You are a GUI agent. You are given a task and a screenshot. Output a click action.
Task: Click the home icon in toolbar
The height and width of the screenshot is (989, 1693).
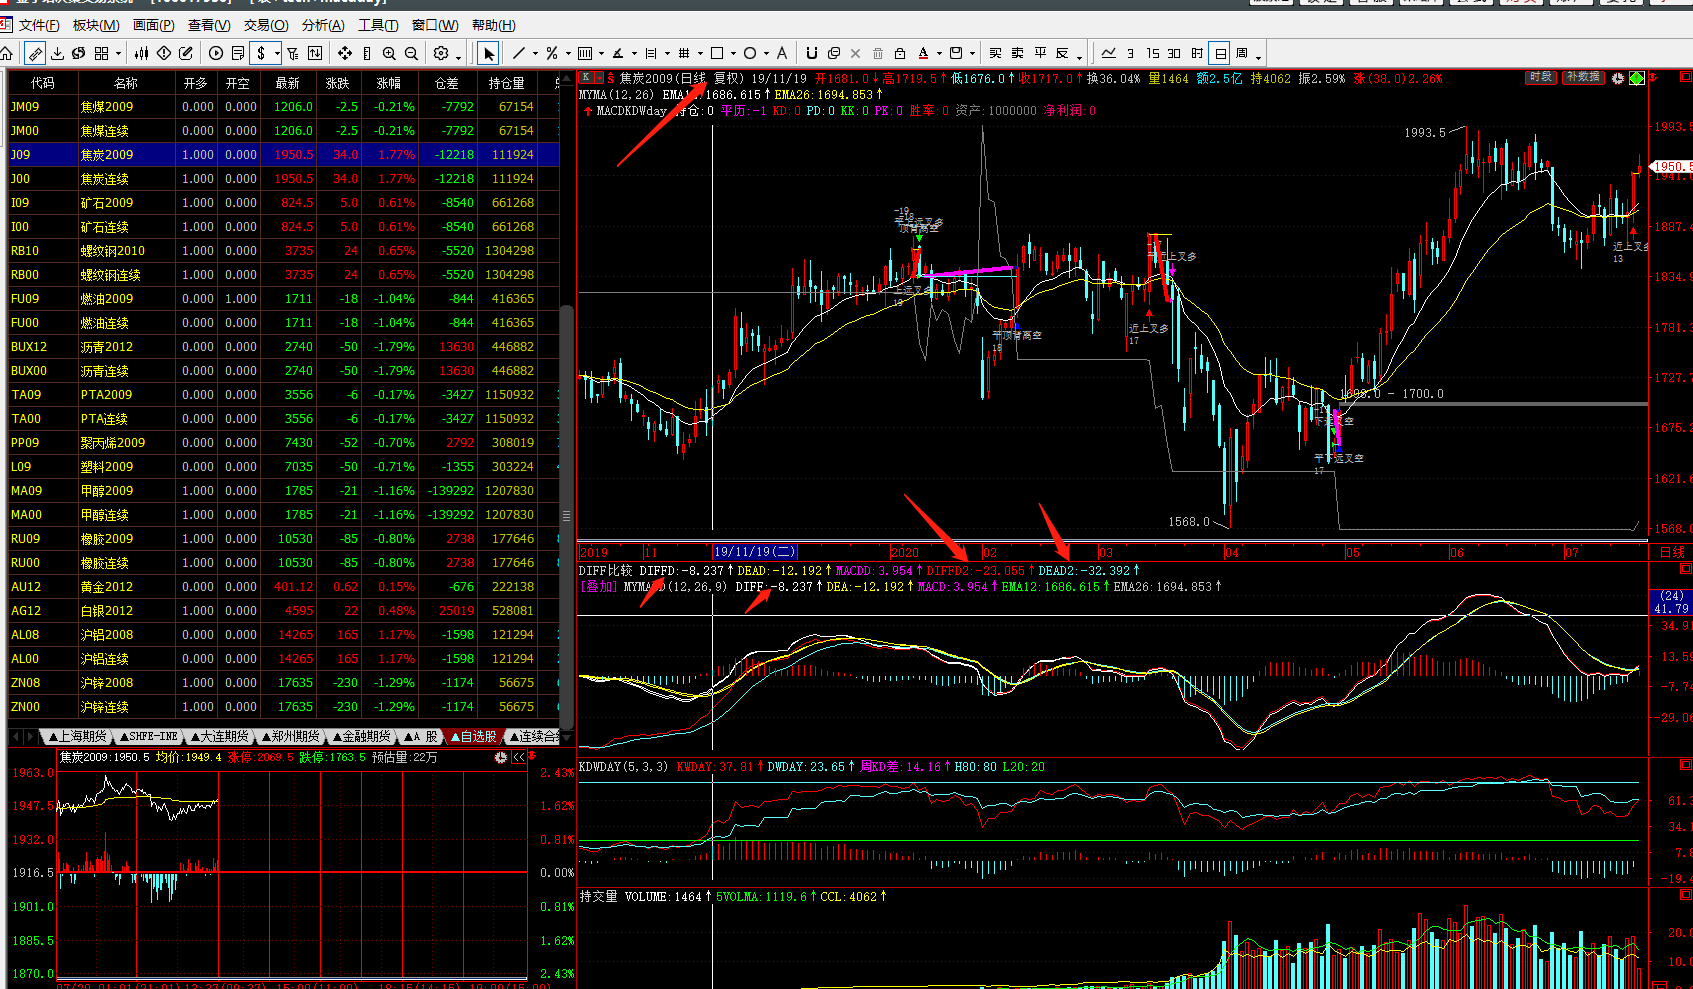tap(7, 53)
